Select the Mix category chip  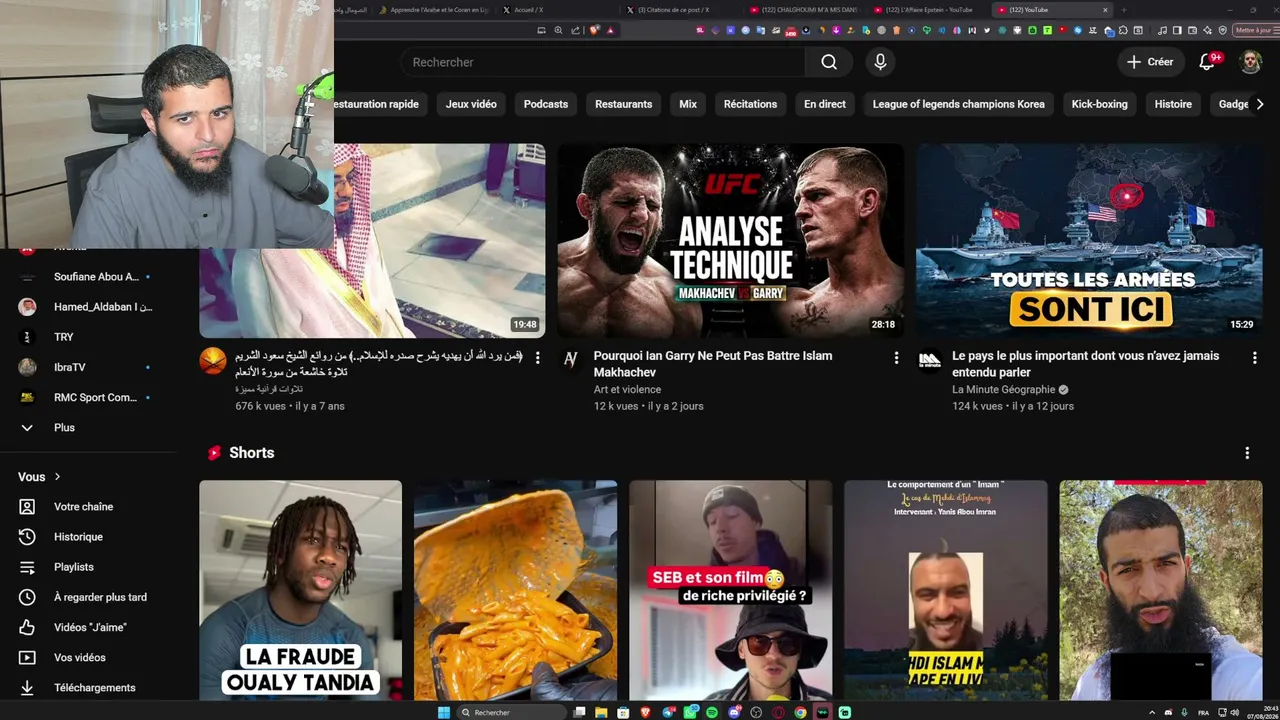tap(688, 104)
